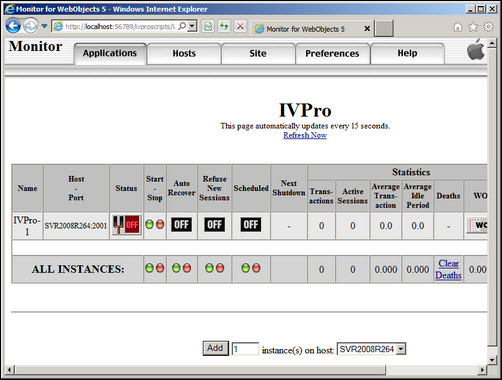Open the address bar autocomplete dropdown
This screenshot has height=380, width=502.
192,26
